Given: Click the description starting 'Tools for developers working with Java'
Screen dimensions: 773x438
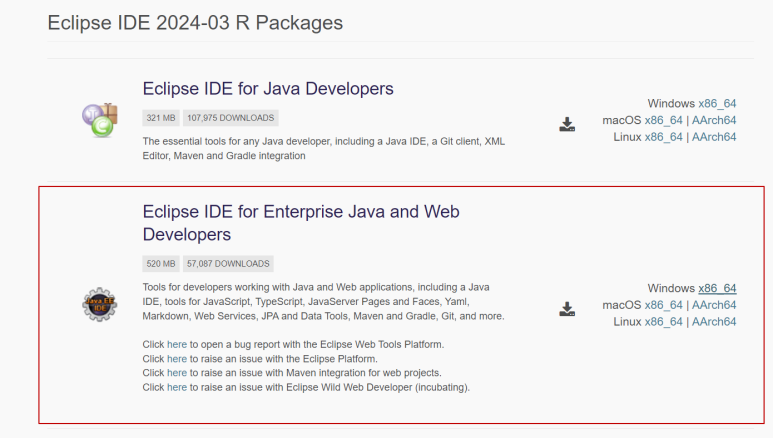Looking at the screenshot, I should (x=323, y=301).
